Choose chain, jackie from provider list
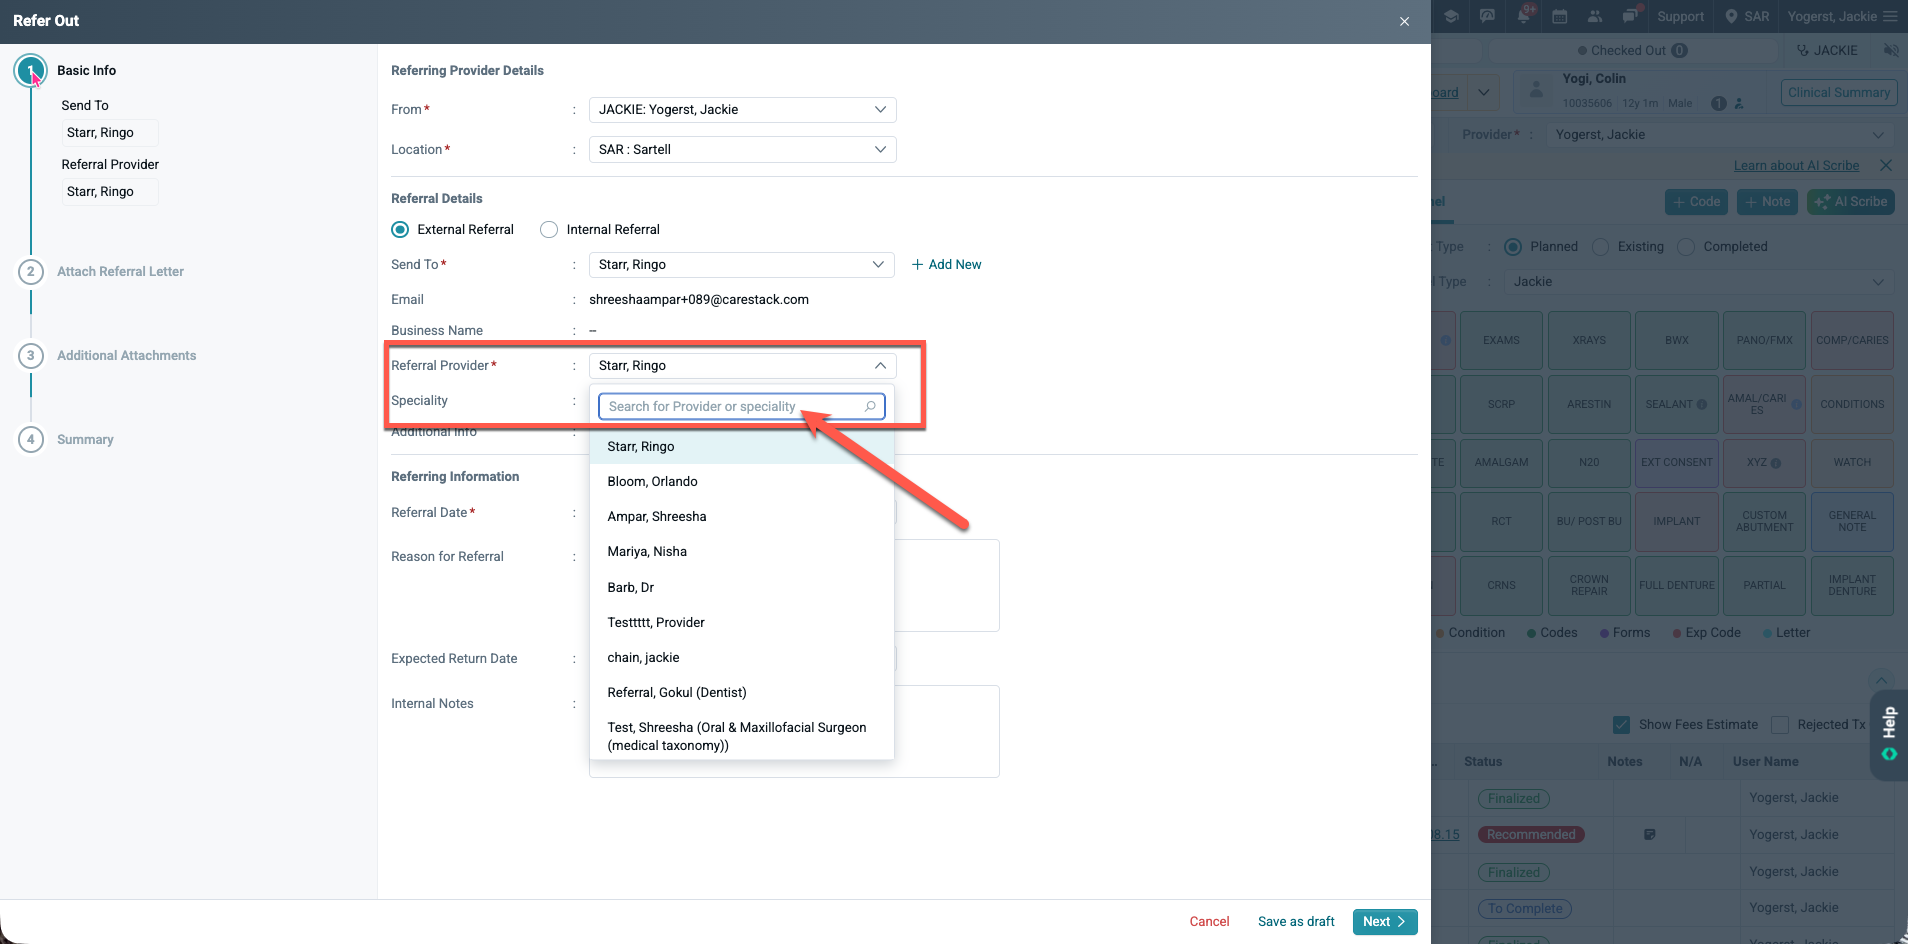The image size is (1908, 944). pyautogui.click(x=741, y=657)
